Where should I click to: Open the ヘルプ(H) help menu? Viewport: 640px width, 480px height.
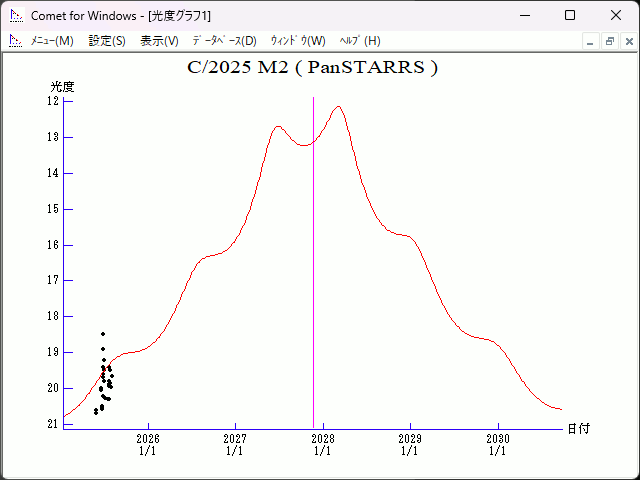360,41
